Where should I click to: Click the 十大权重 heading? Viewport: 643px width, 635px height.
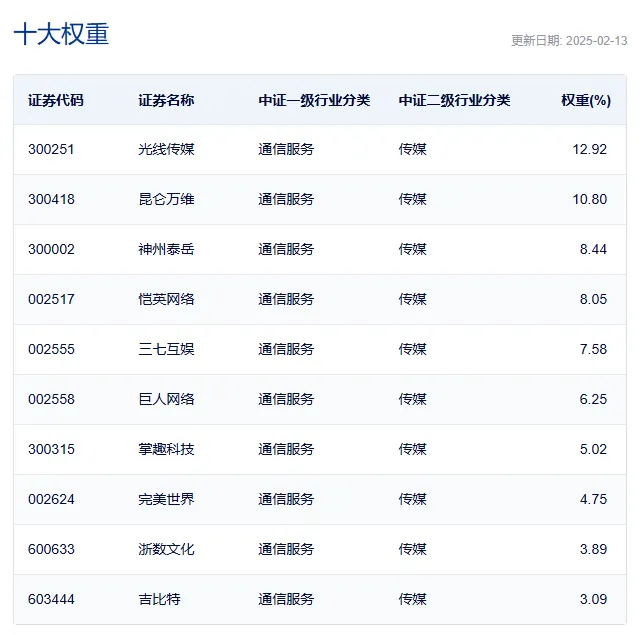tap(62, 34)
